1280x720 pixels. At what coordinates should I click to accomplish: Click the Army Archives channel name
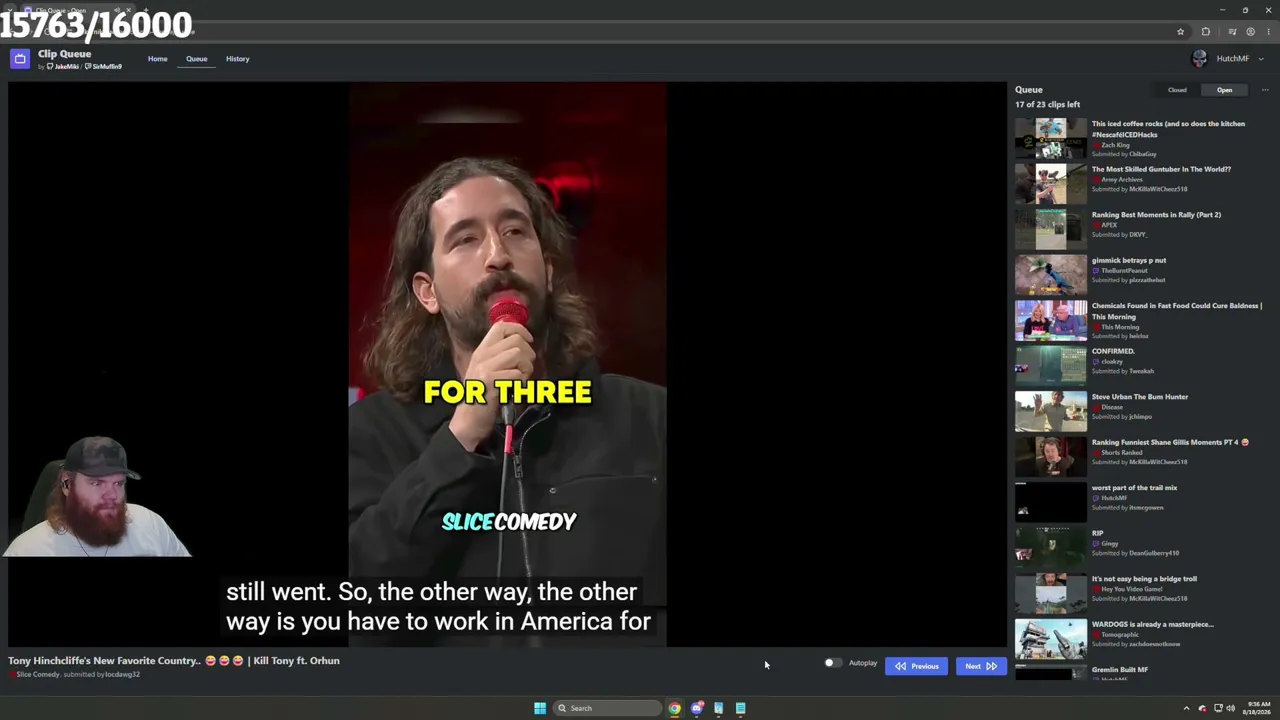[1122, 180]
